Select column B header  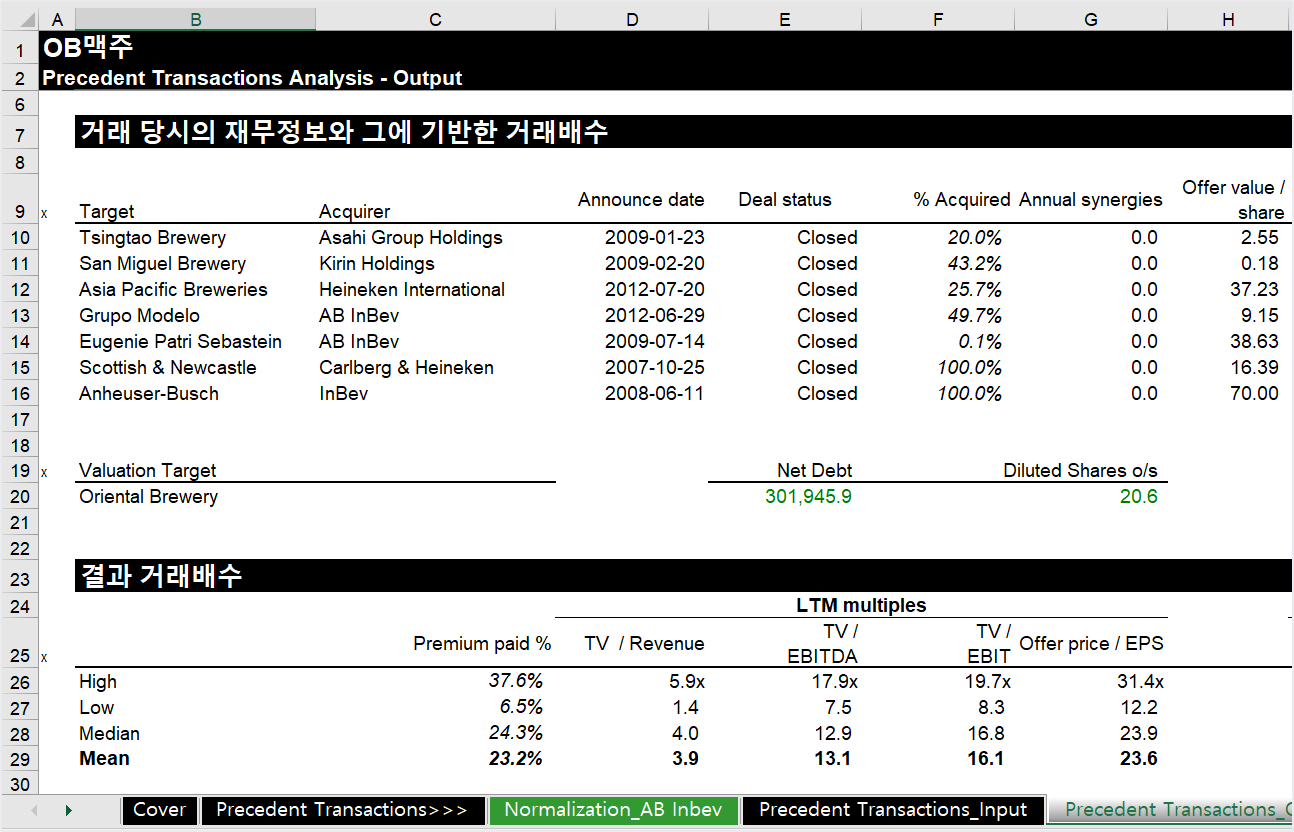click(x=195, y=20)
